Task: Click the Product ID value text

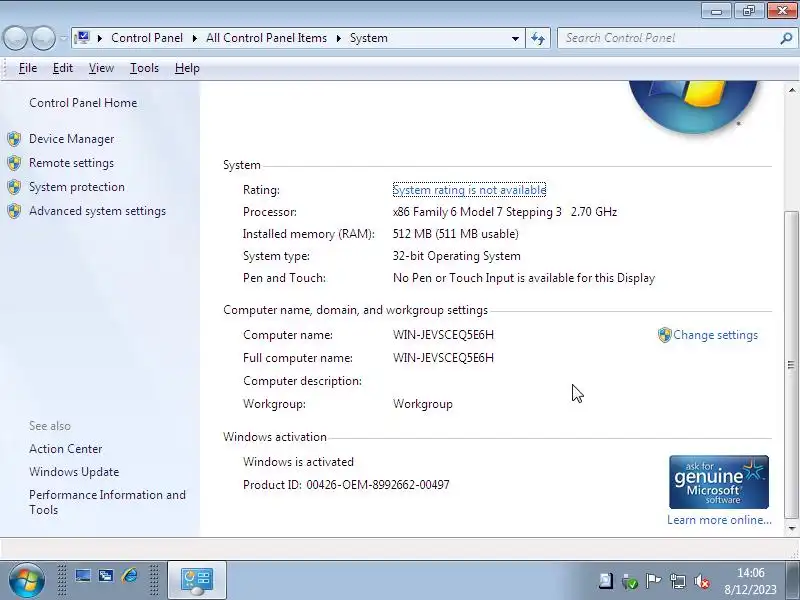Action: [x=378, y=485]
